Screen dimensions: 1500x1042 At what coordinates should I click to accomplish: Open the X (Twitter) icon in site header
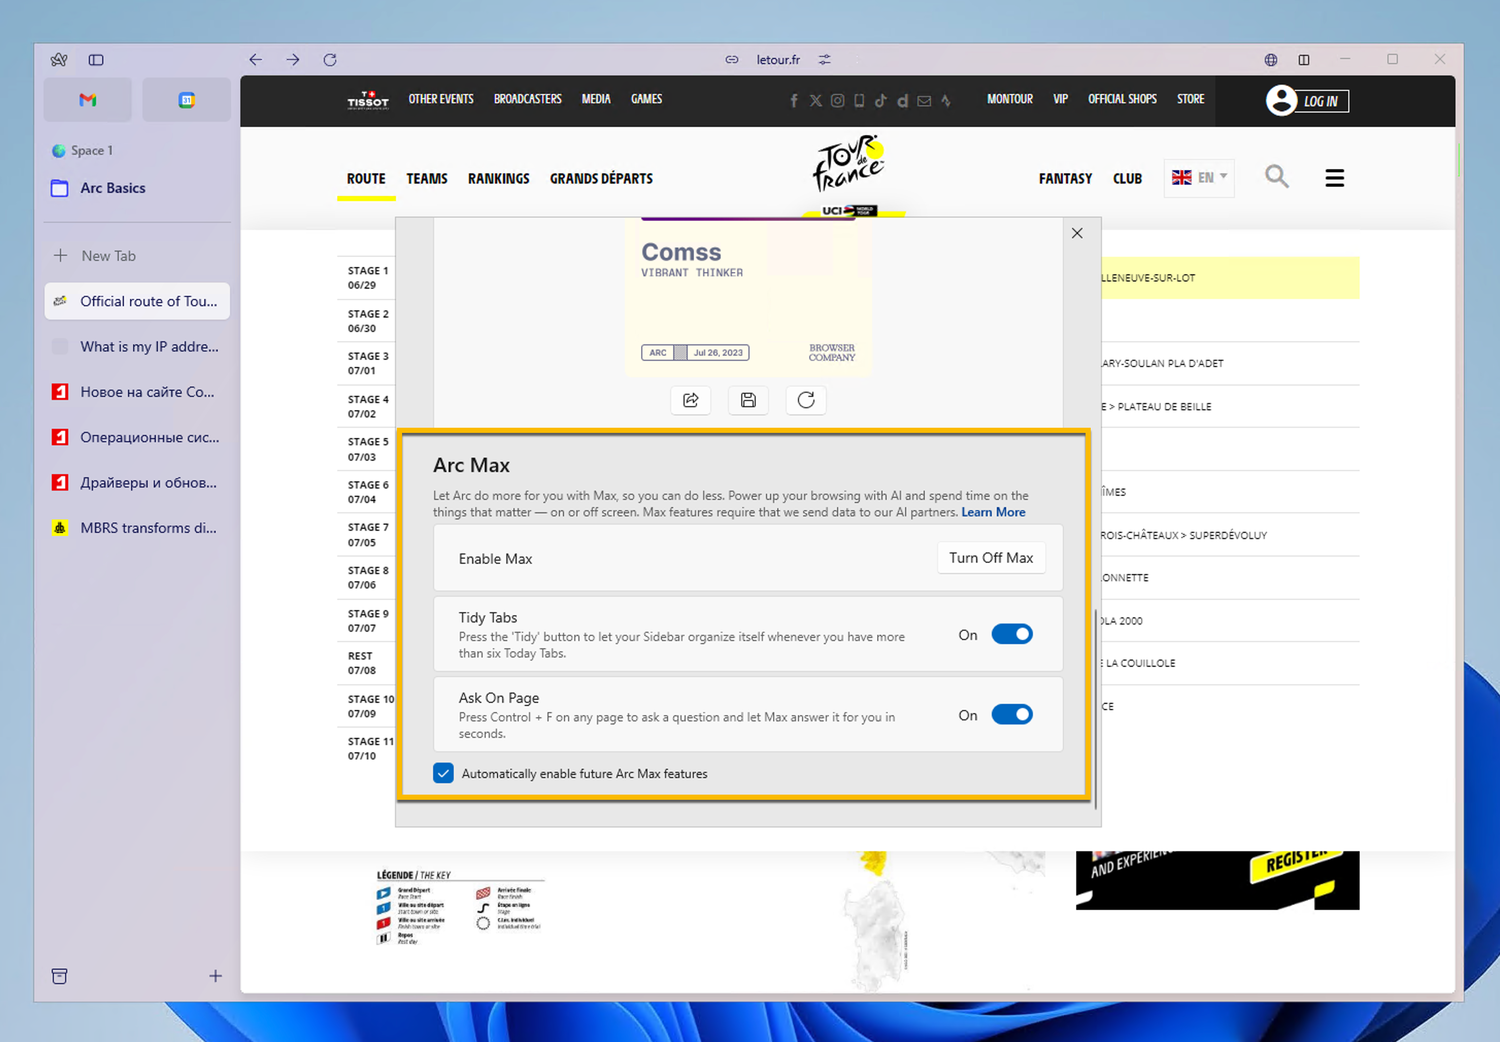point(816,101)
